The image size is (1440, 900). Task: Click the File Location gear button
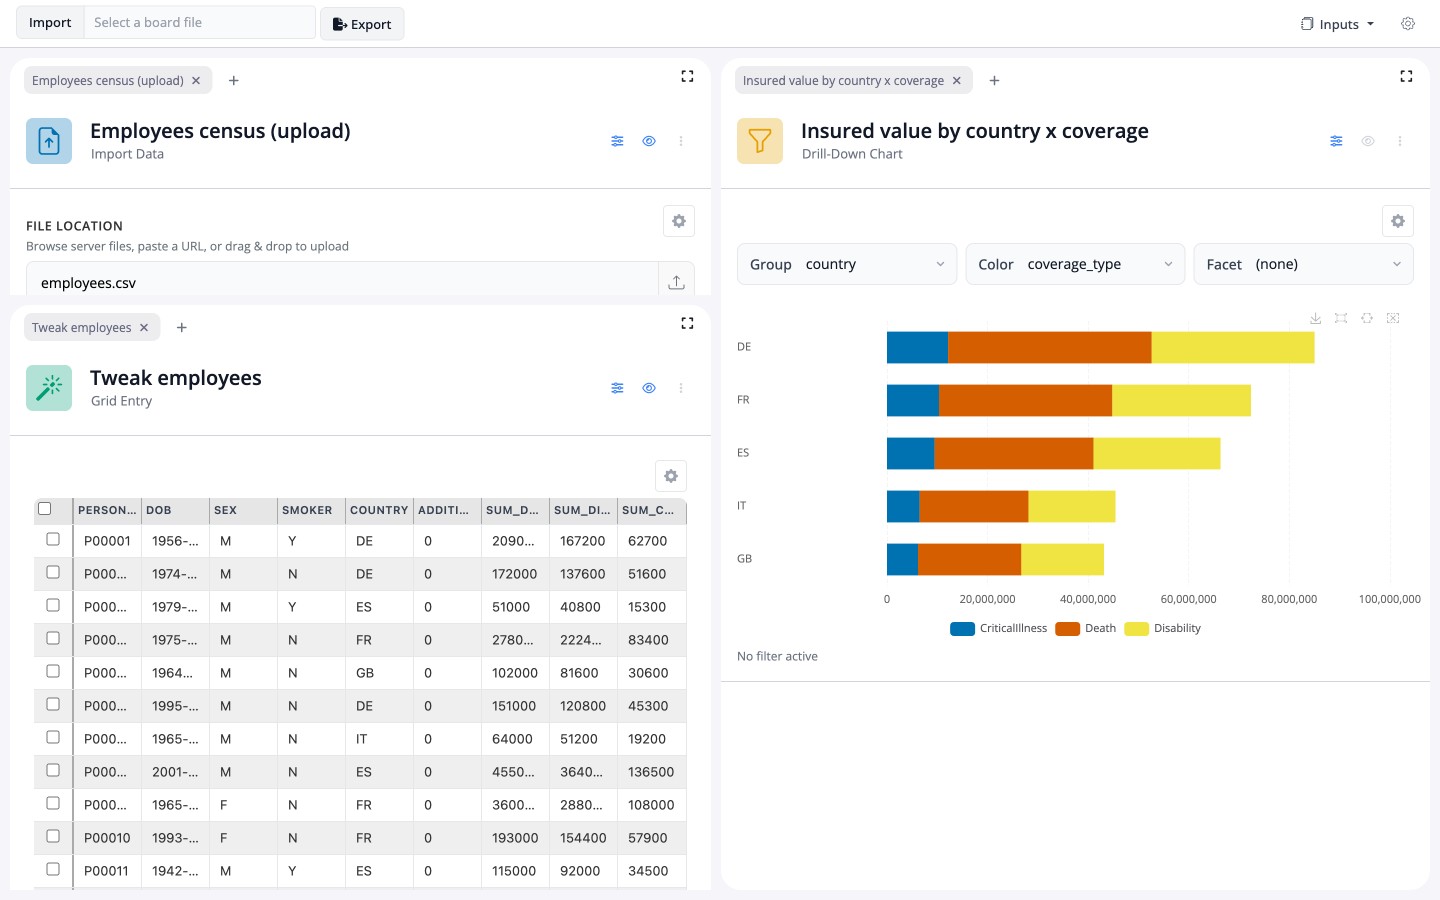[x=679, y=221]
